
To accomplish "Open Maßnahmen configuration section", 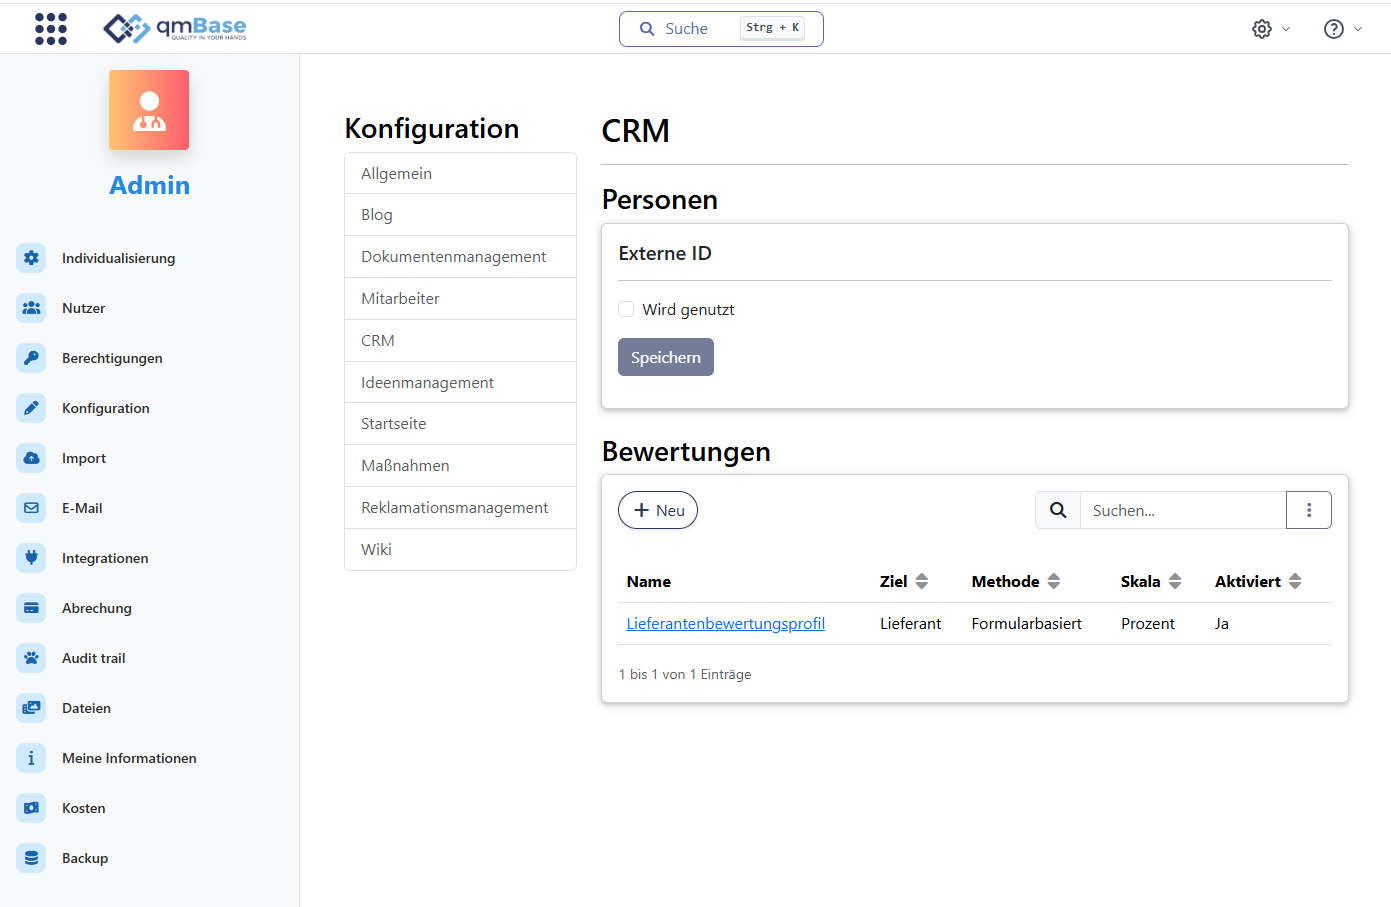I will [x=460, y=466].
